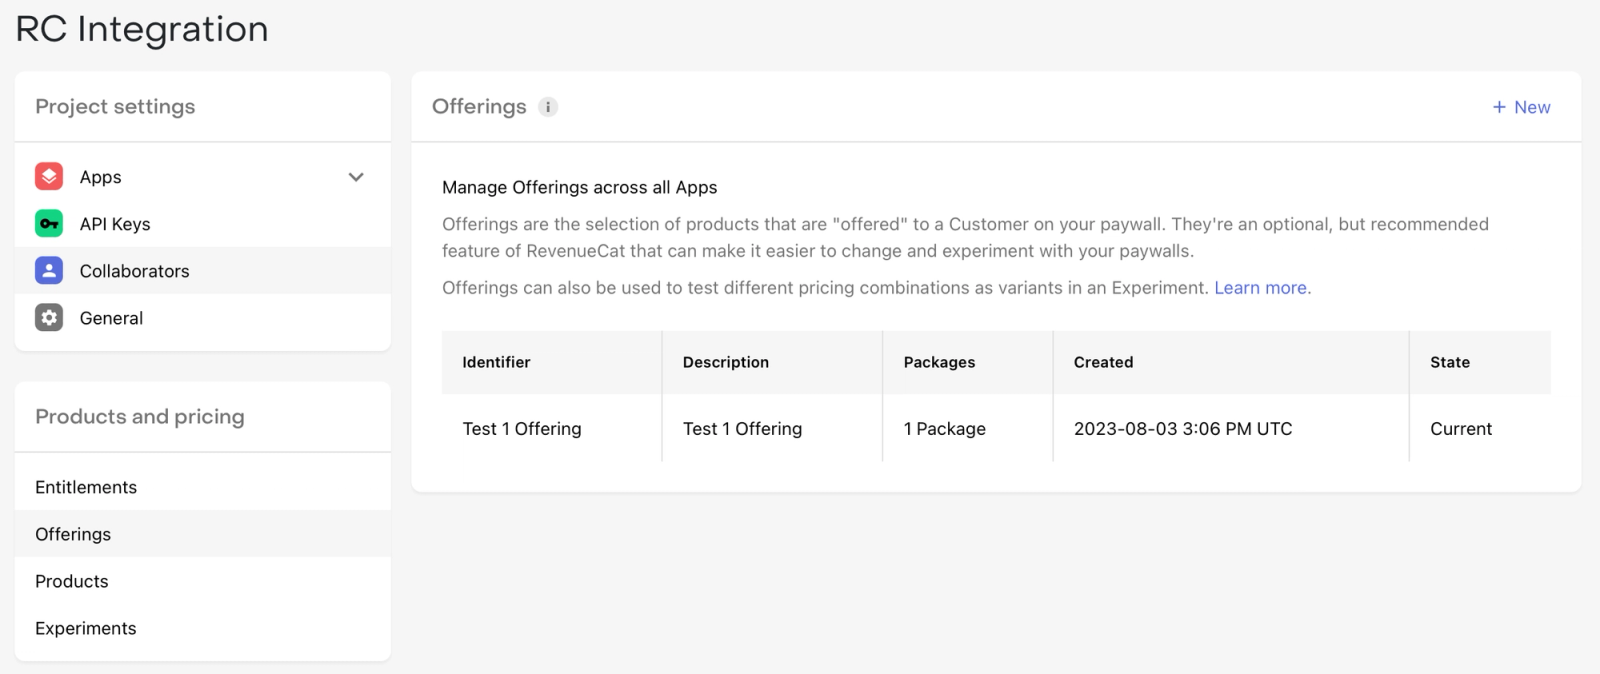Click the Identifier column header
Image resolution: width=1600 pixels, height=674 pixels.
click(496, 362)
